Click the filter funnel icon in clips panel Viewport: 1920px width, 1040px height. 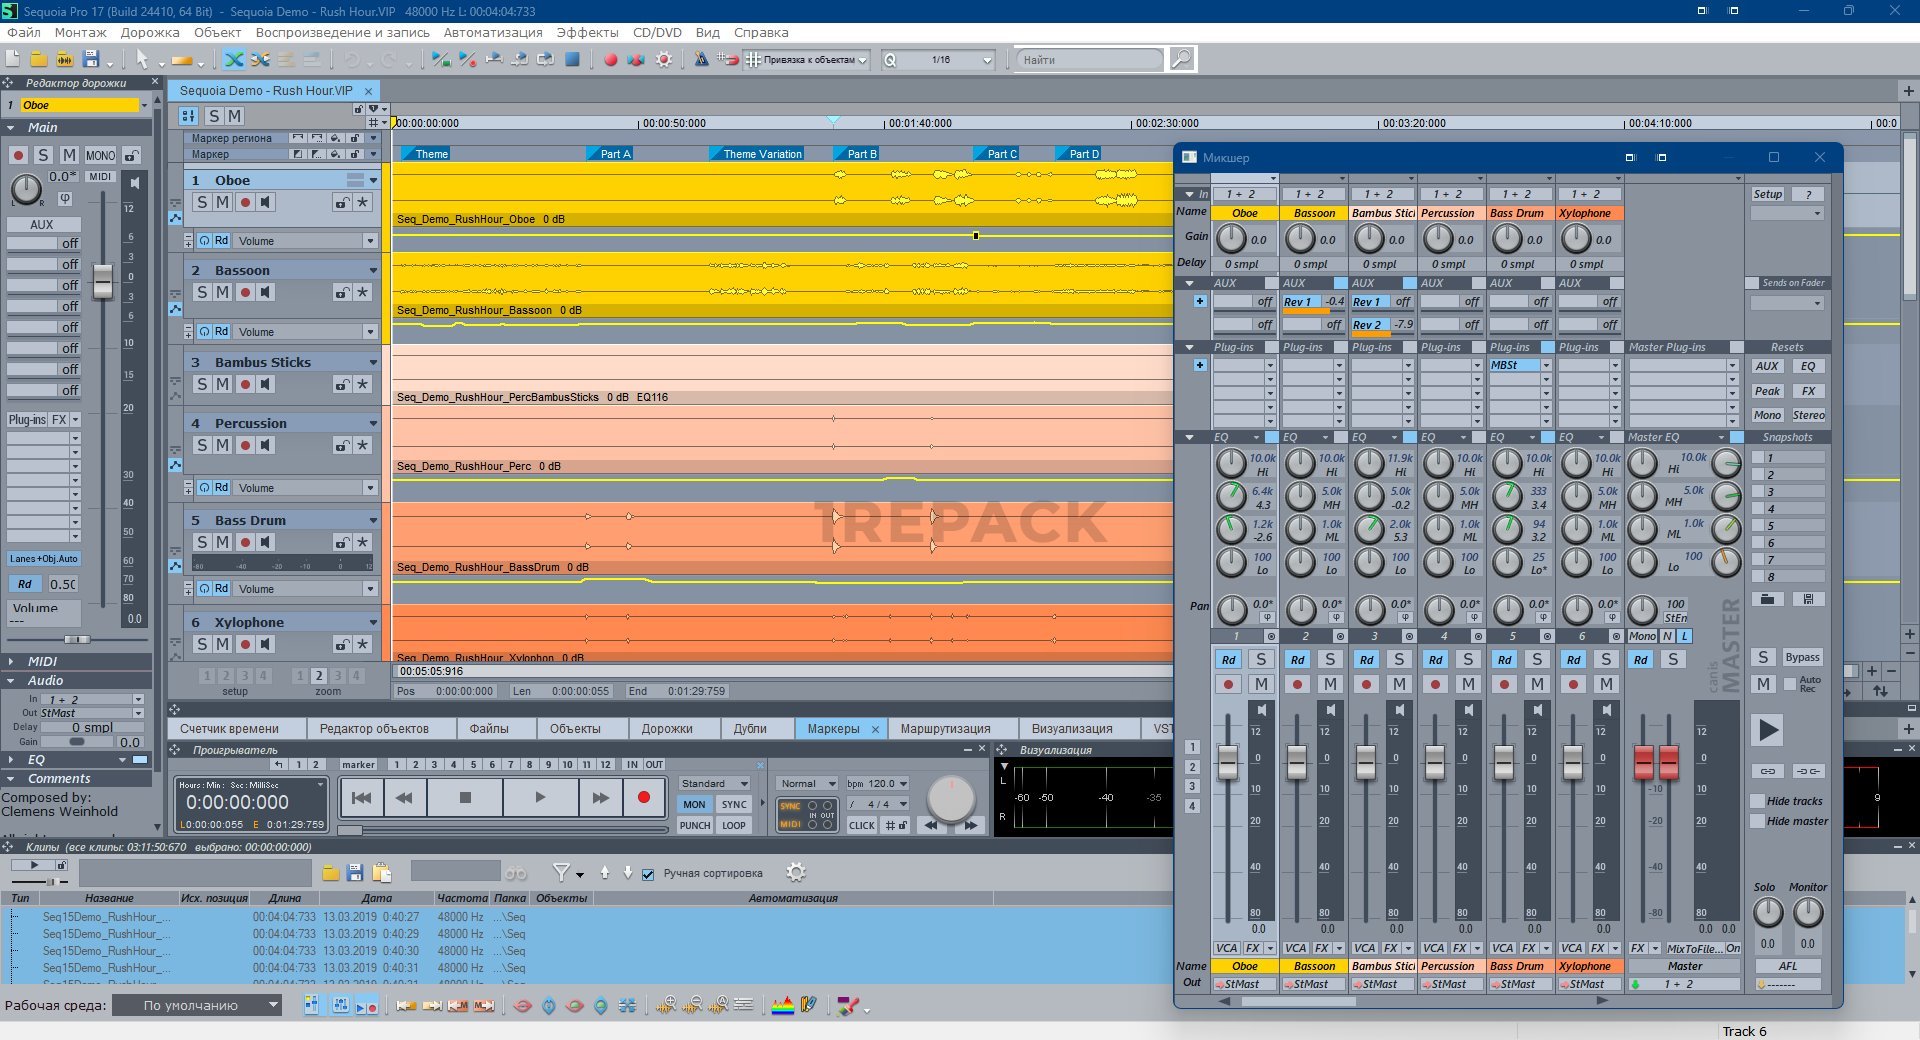562,873
